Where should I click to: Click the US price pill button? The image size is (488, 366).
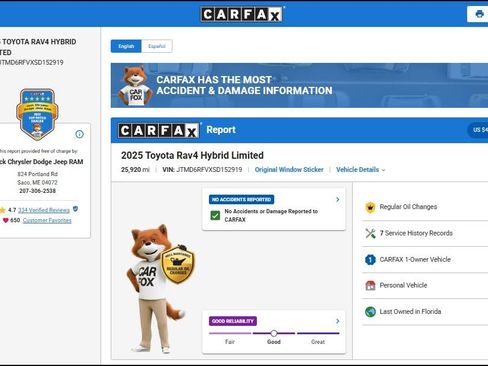pos(479,130)
